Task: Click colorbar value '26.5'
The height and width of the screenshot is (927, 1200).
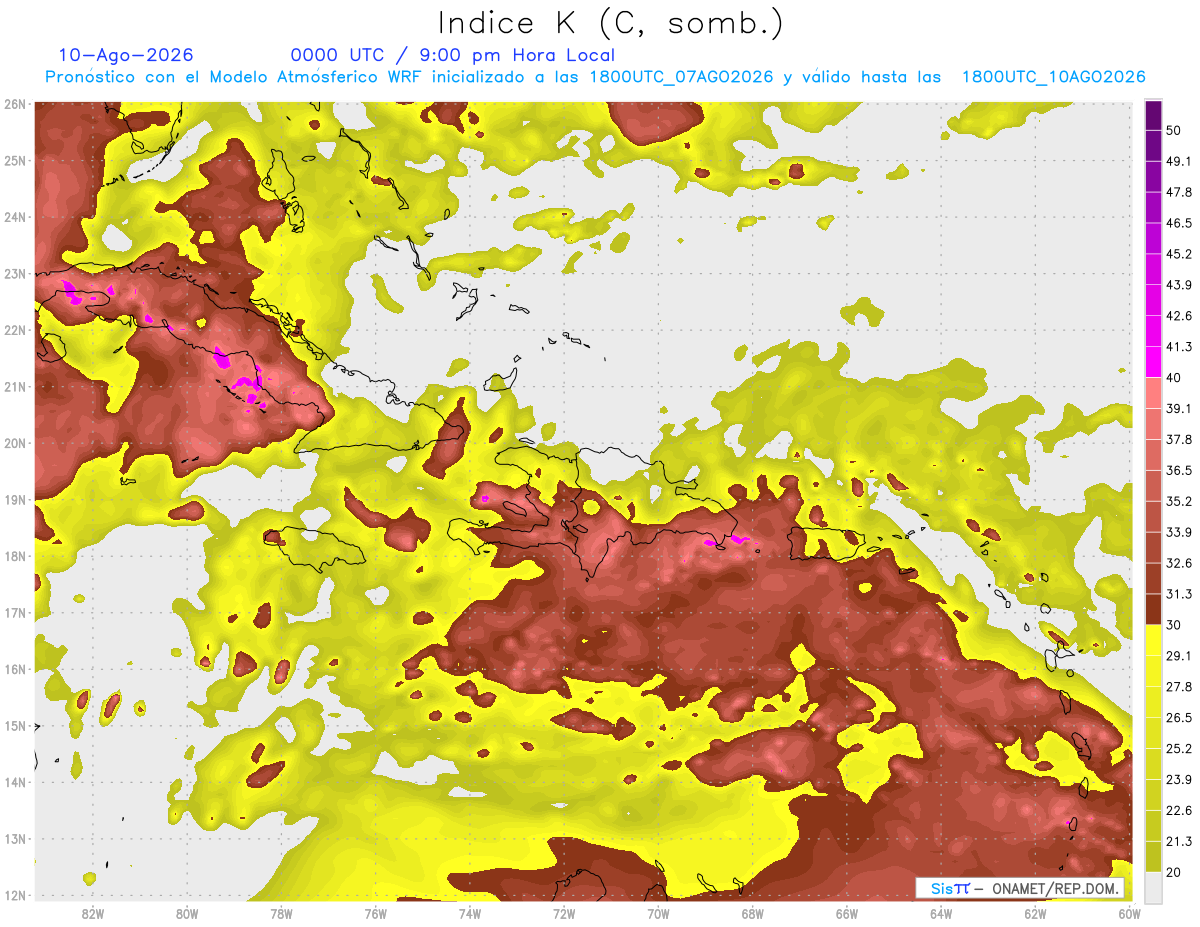Action: click(1178, 717)
